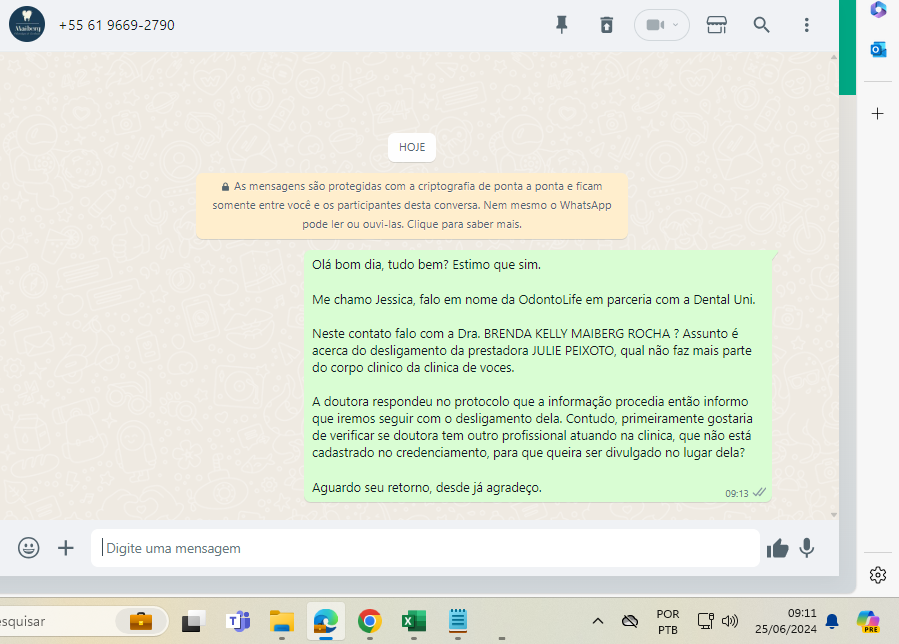Open Edge sidebar settings gear
Screen dimensions: 899x644
point(878,575)
